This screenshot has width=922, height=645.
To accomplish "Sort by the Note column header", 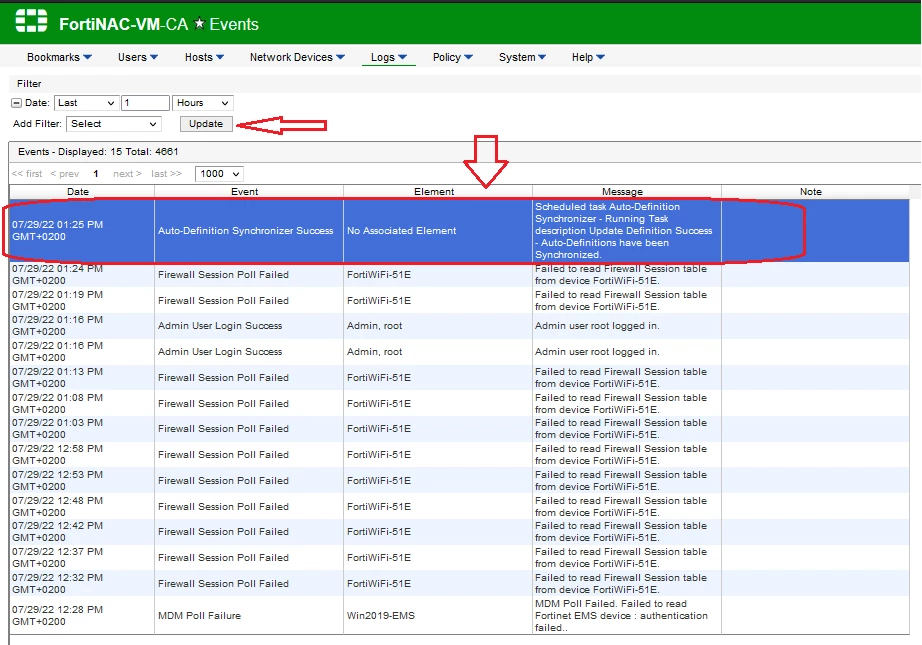I will click(810, 192).
